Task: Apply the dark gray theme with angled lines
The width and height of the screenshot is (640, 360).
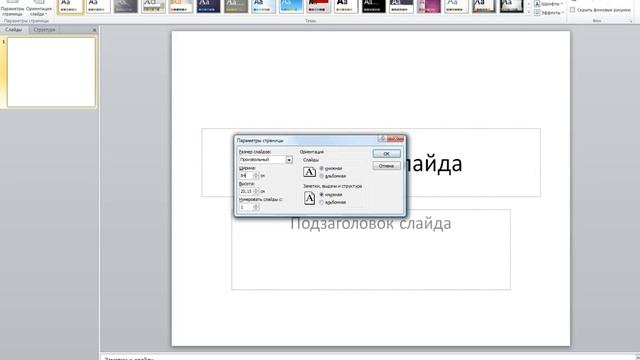Action: point(125,7)
